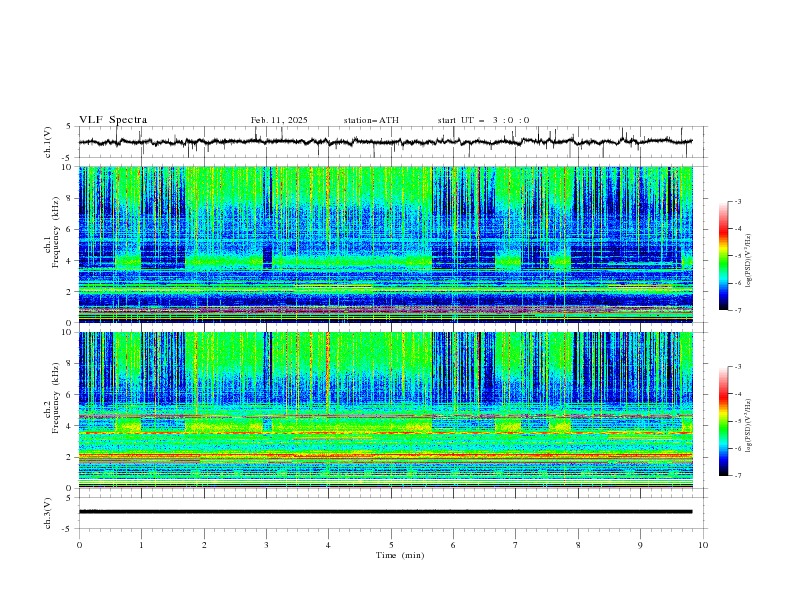Click the ch.2 spectrogram panel

[385, 410]
